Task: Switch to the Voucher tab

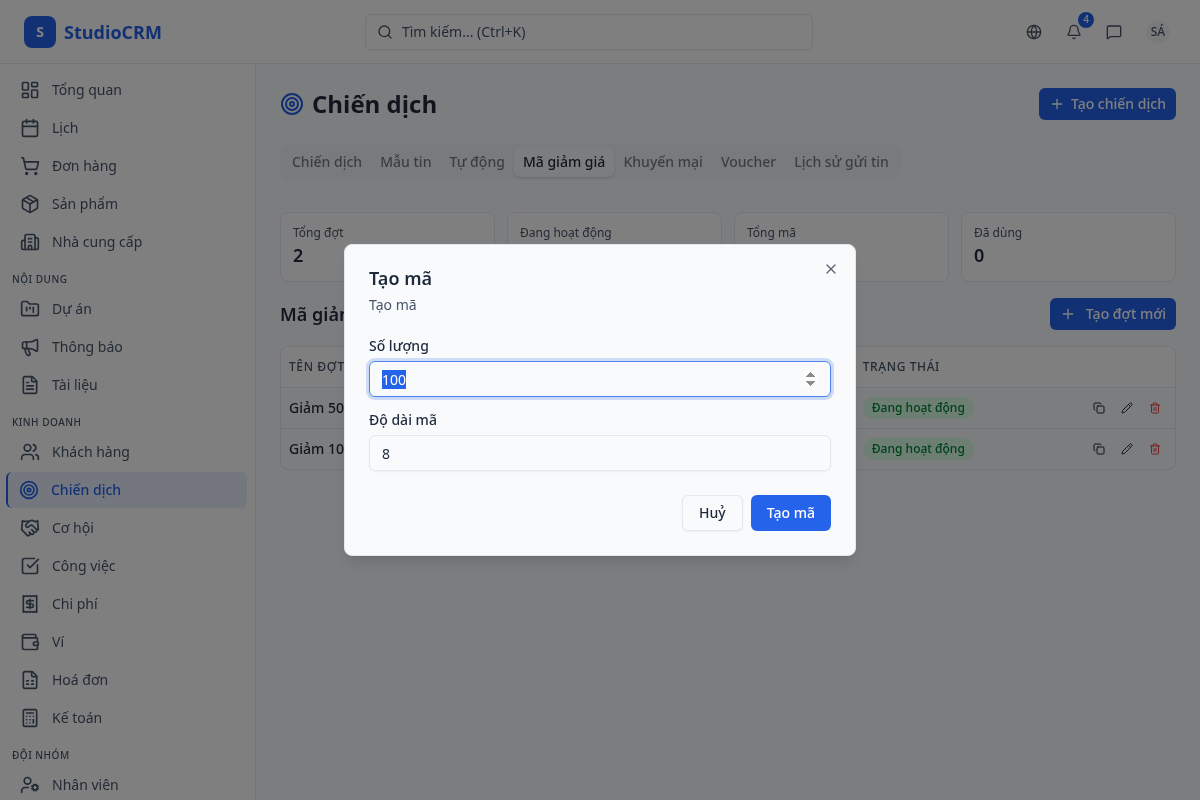Action: (x=748, y=162)
